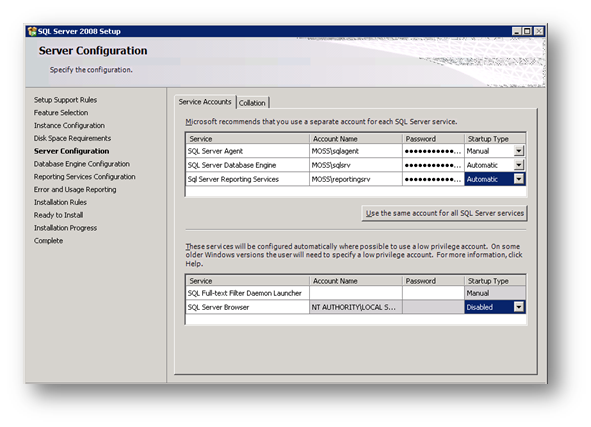591x427 pixels.
Task: Edit the MOSS\sqlagent account name field
Action: pos(356,151)
